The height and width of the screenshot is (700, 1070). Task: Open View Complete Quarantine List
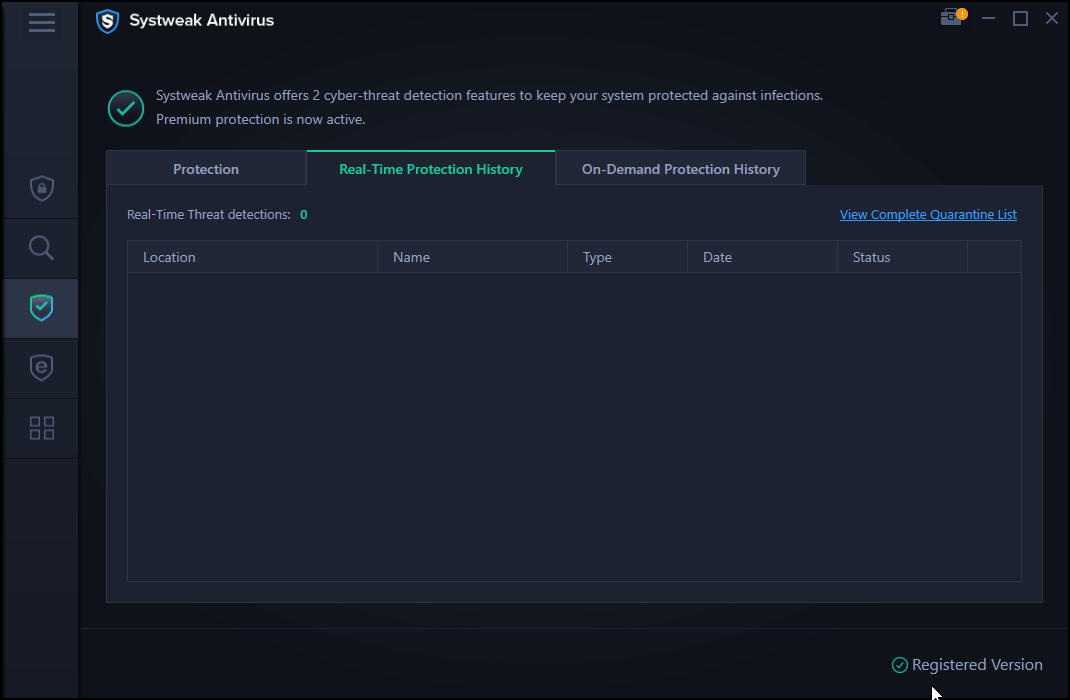pyautogui.click(x=927, y=214)
